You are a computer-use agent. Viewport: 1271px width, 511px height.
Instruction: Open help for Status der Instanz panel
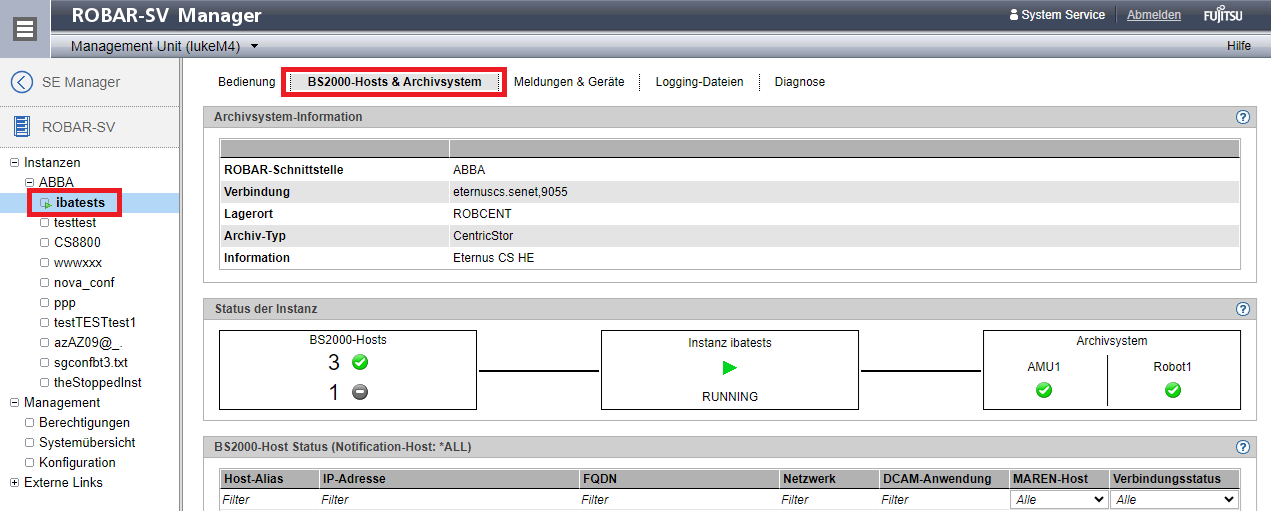point(1243,309)
